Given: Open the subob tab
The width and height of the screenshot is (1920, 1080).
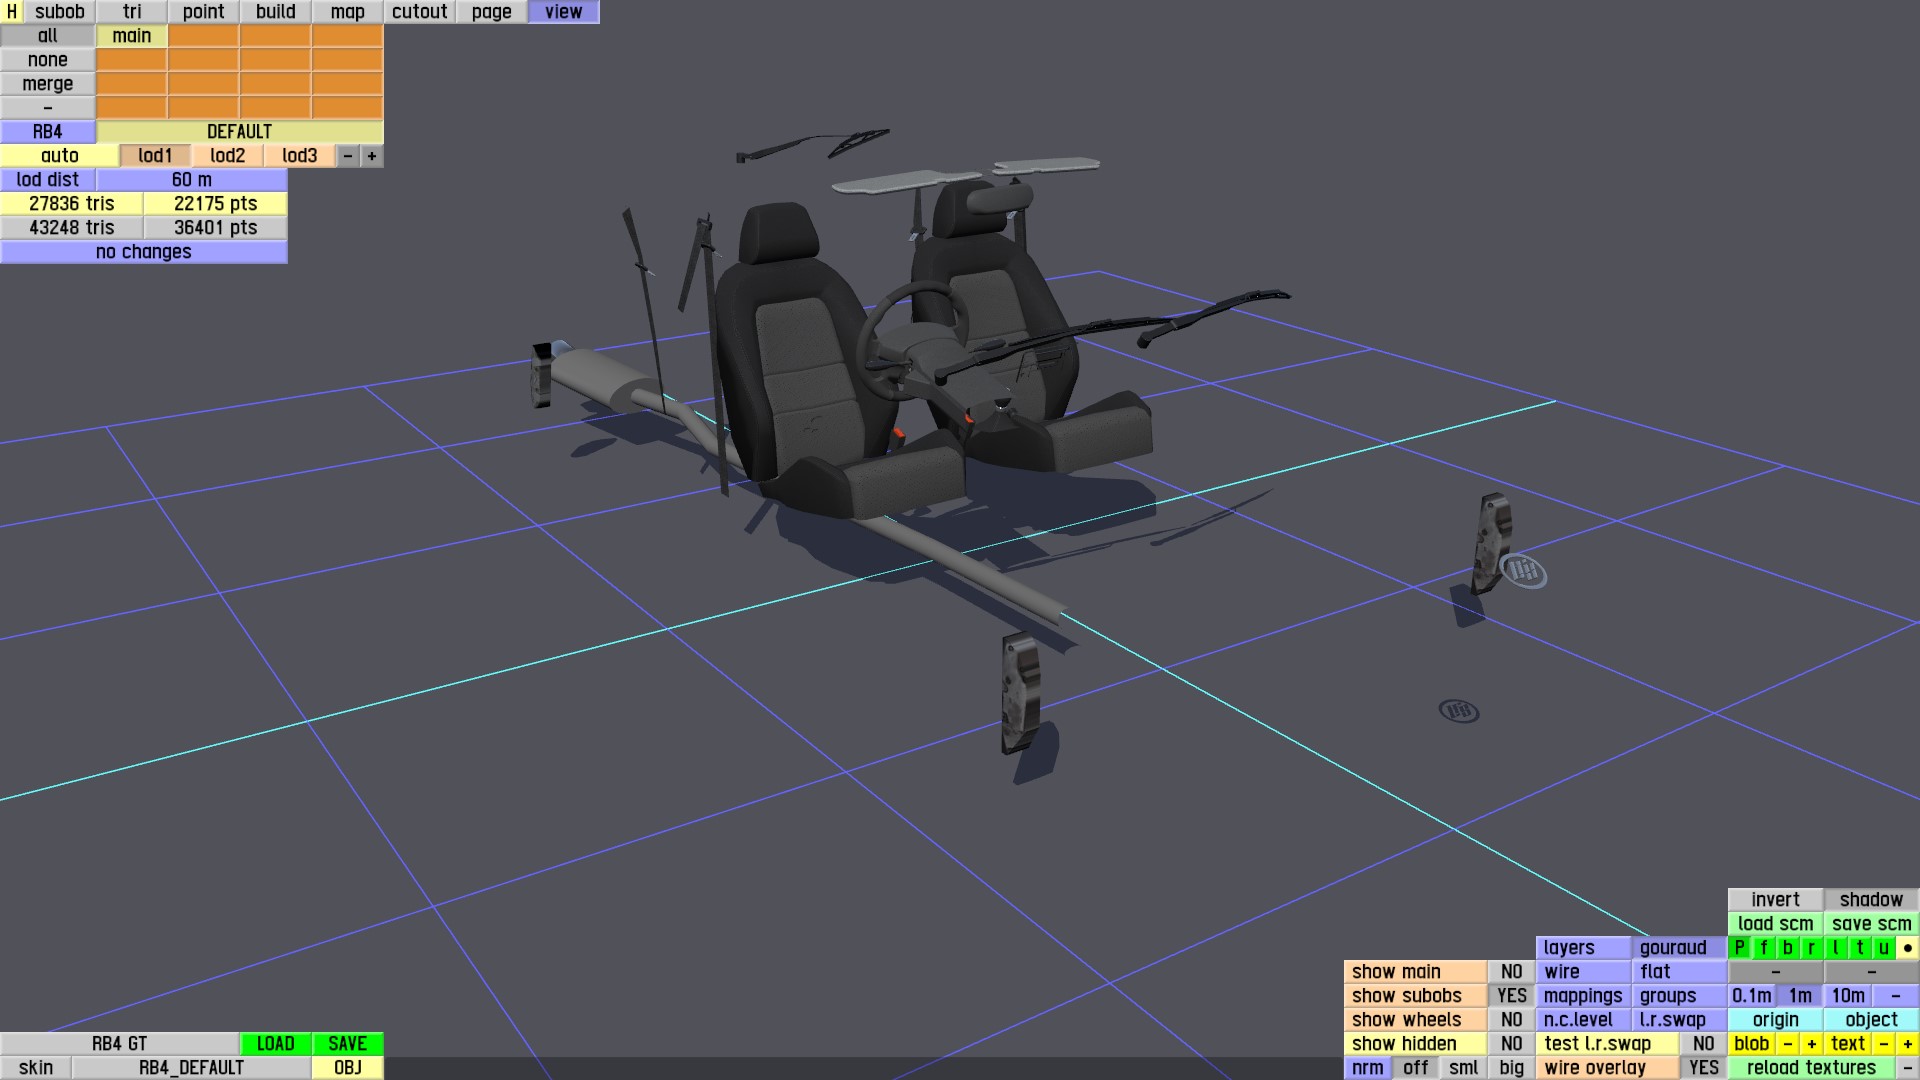Looking at the screenshot, I should 59,12.
